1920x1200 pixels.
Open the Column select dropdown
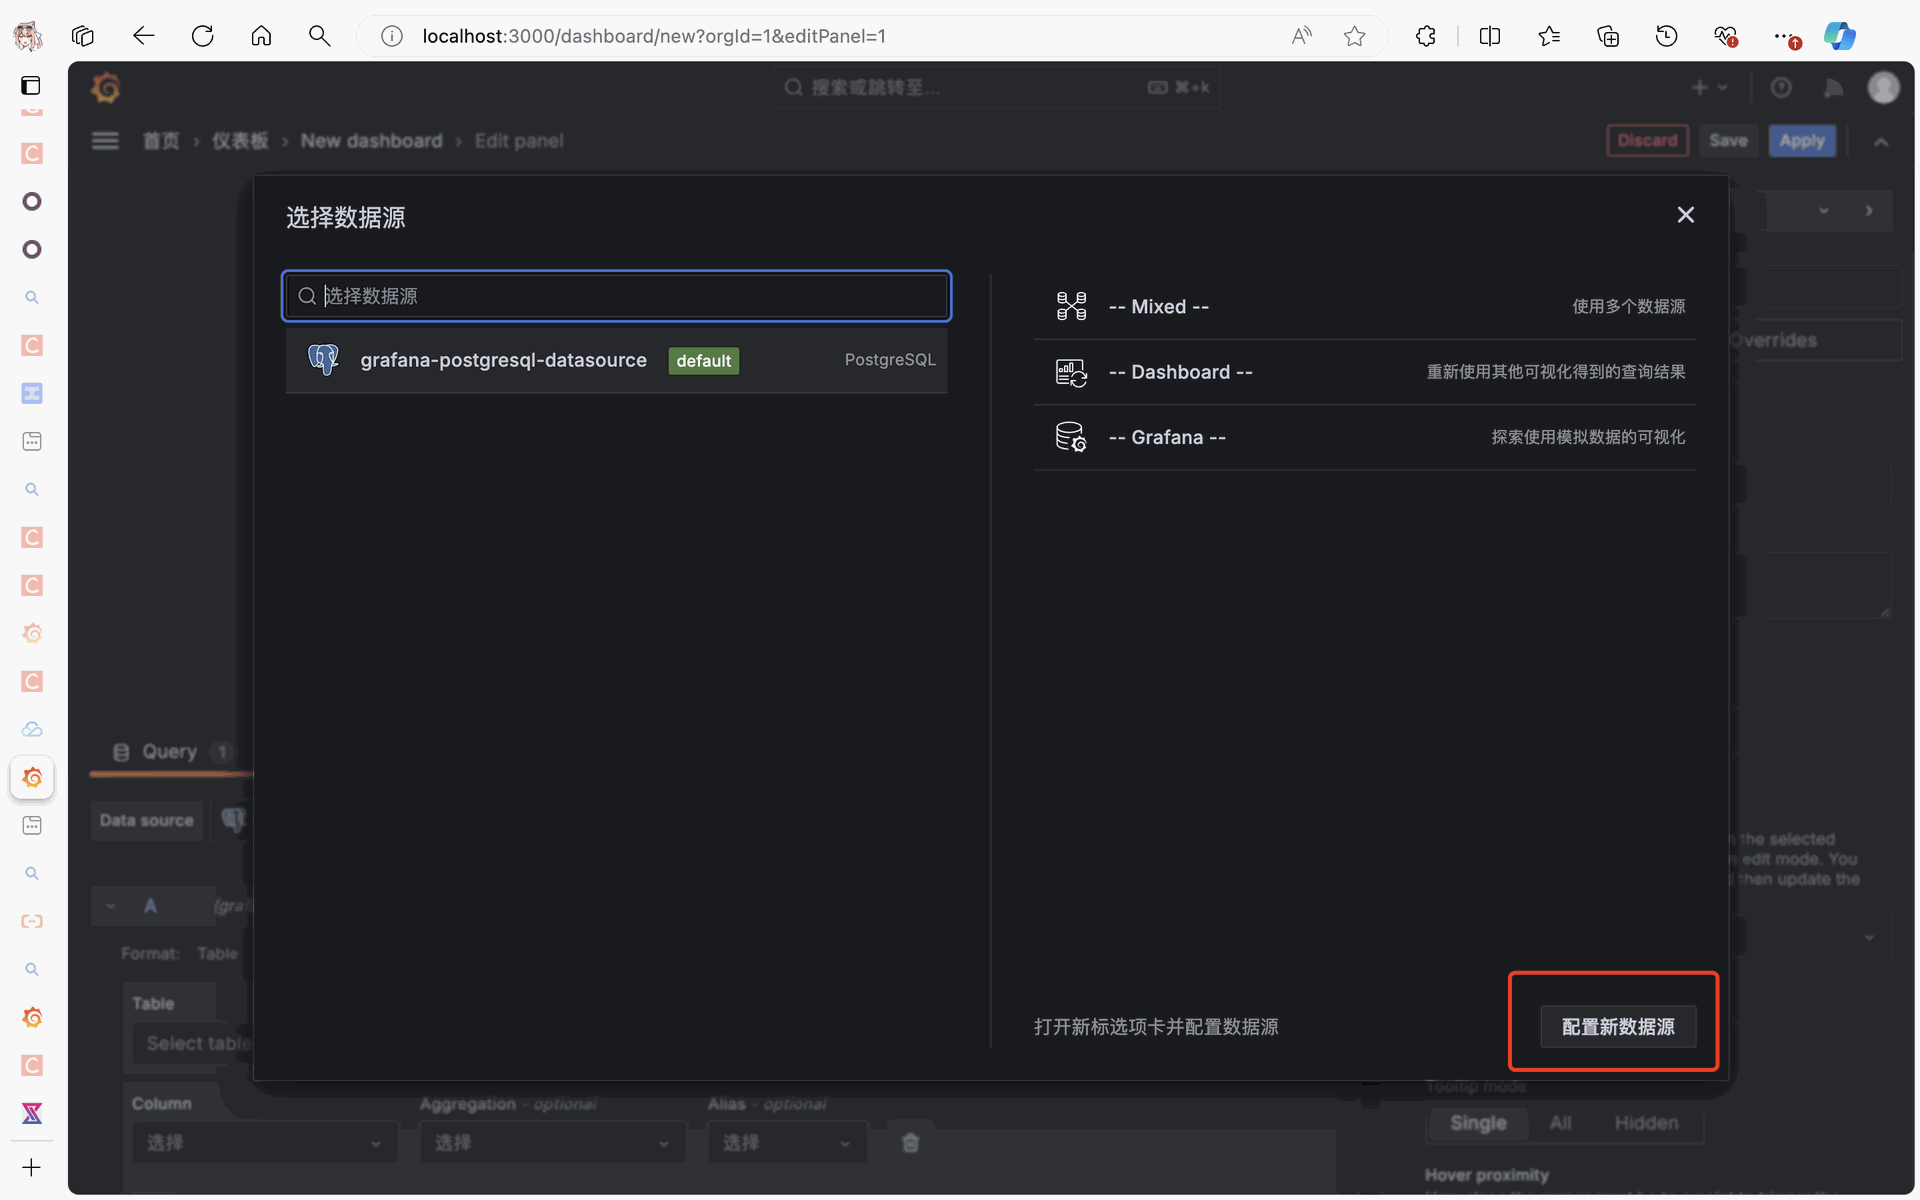265,1143
